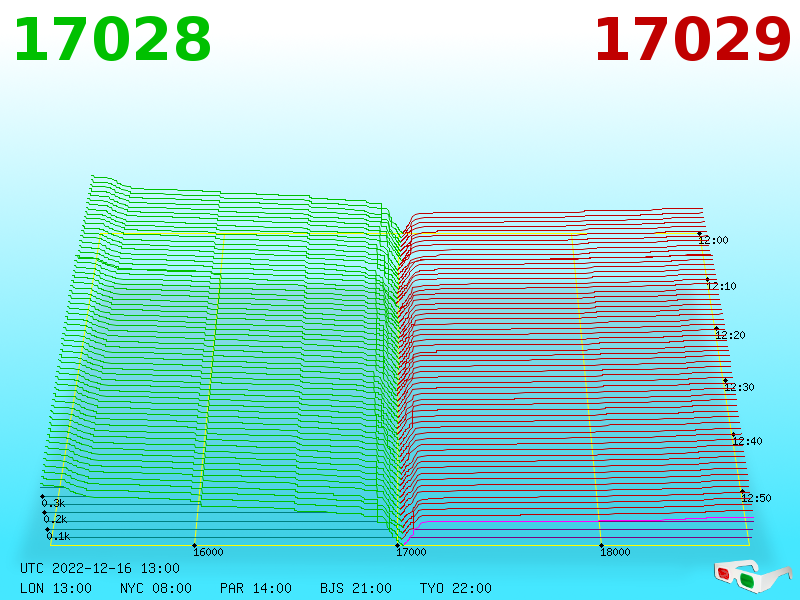Click the UTC 2022-12-16 13:00 timestamp
The height and width of the screenshot is (600, 800).
point(100,568)
